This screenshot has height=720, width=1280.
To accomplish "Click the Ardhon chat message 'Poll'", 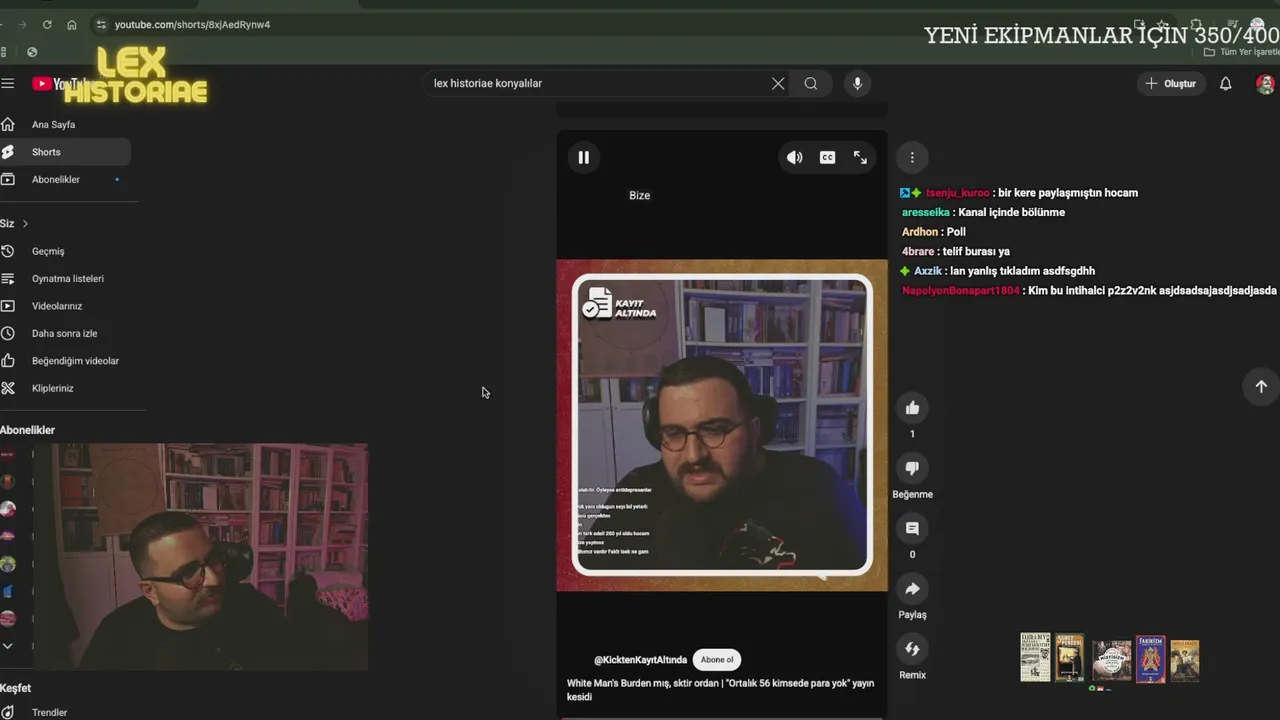I will 934,232.
